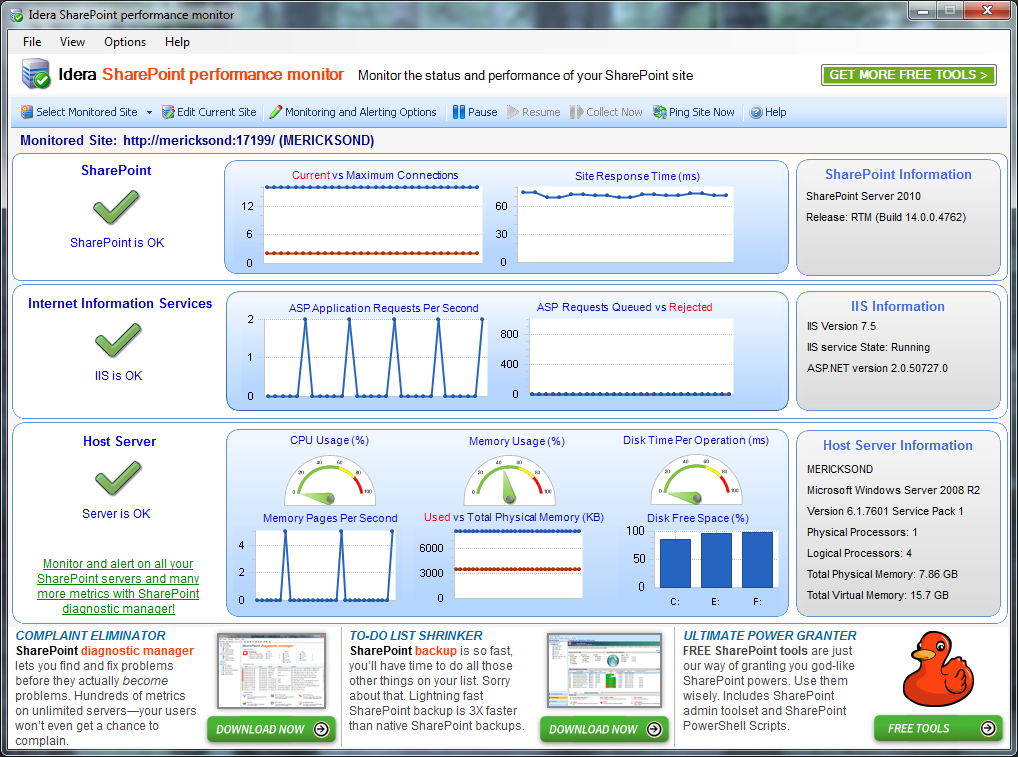Click Current vs Maximum Connections chart
Viewport: 1018px width, 757px height.
point(372,225)
